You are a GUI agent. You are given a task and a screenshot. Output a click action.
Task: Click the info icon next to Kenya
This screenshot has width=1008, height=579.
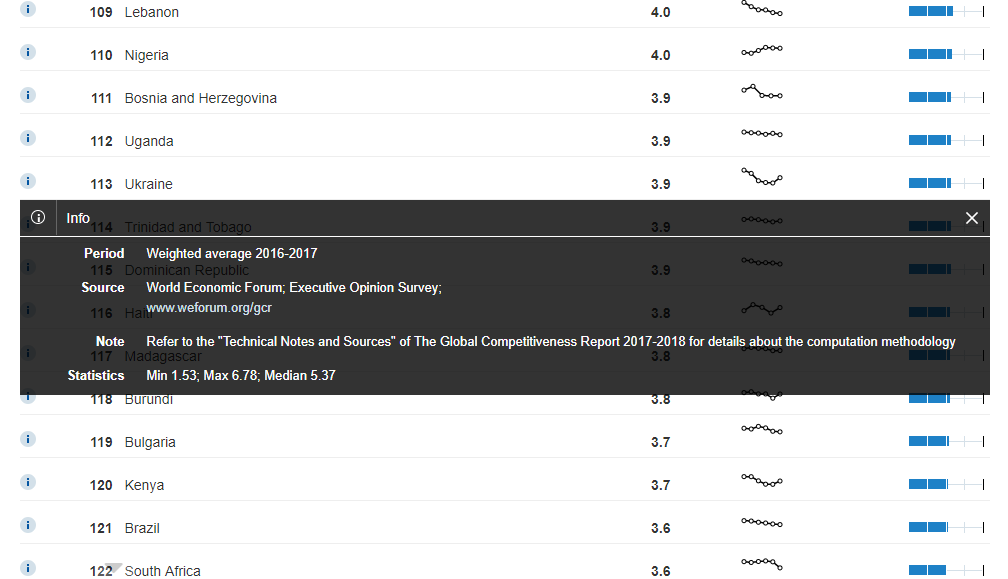[28, 482]
